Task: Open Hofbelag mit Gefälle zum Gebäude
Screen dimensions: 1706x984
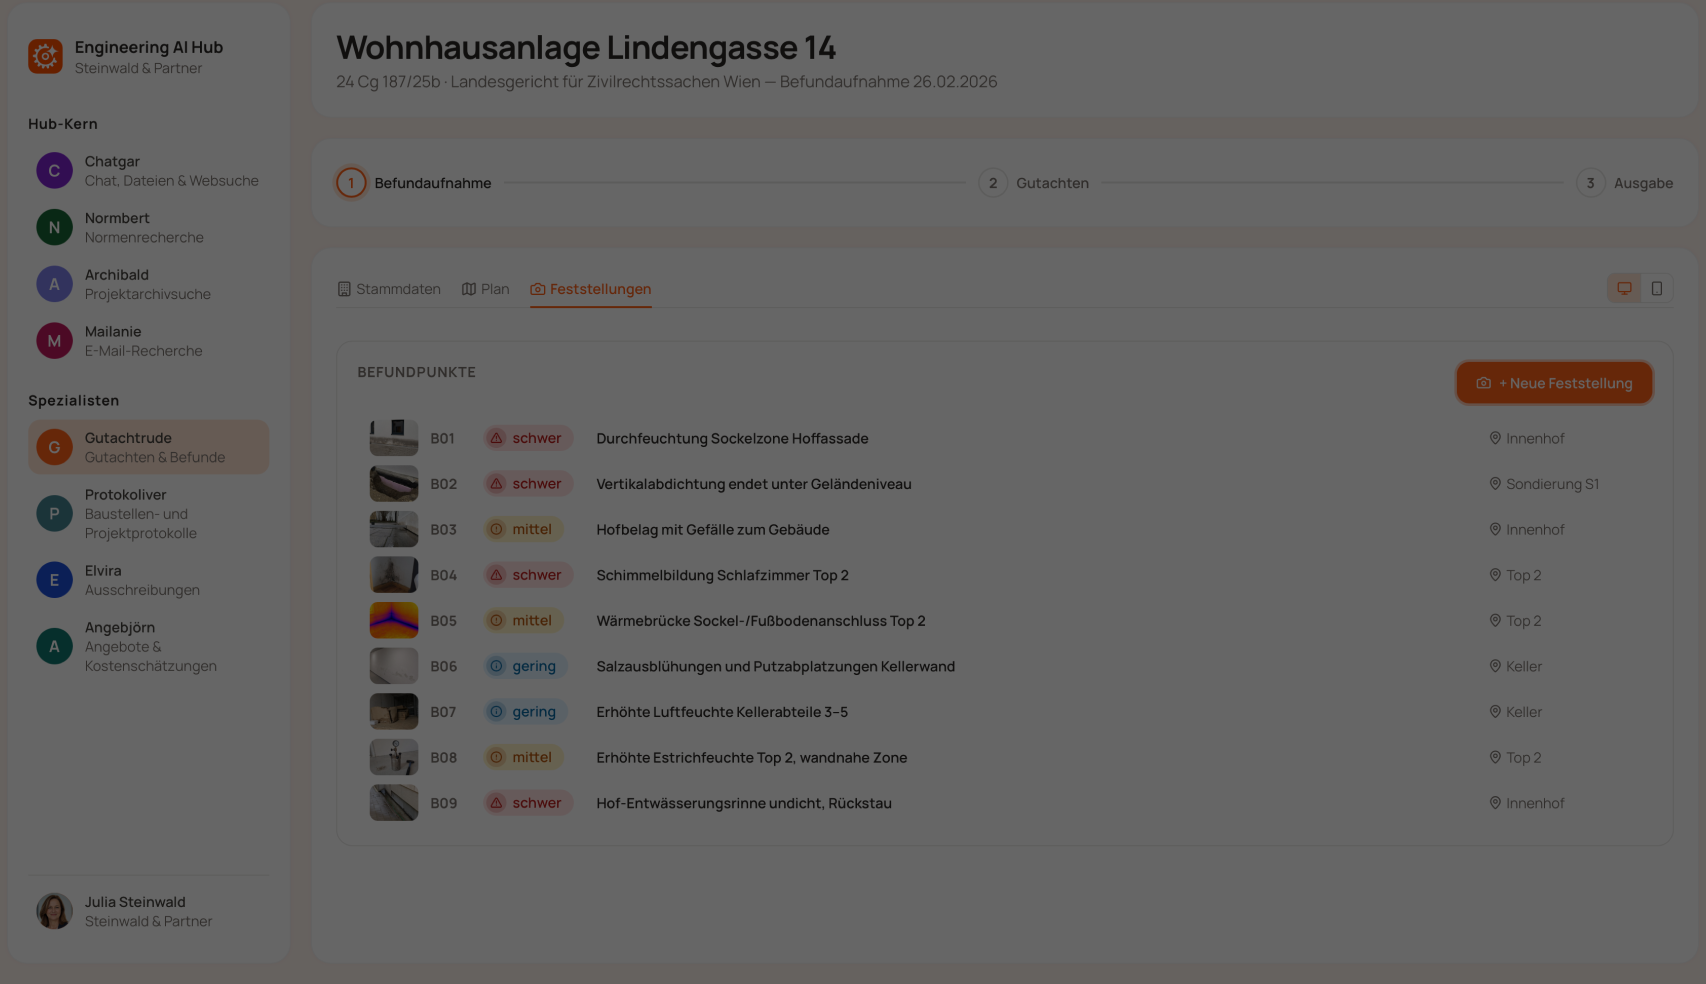Action: 713,529
